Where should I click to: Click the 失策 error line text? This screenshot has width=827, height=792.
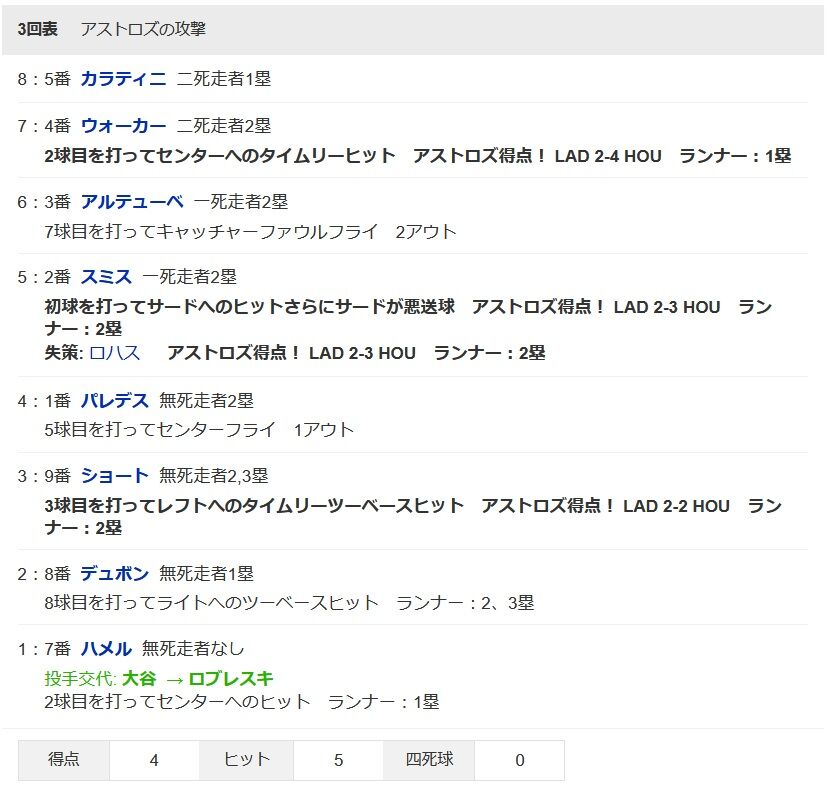pyautogui.click(x=295, y=352)
